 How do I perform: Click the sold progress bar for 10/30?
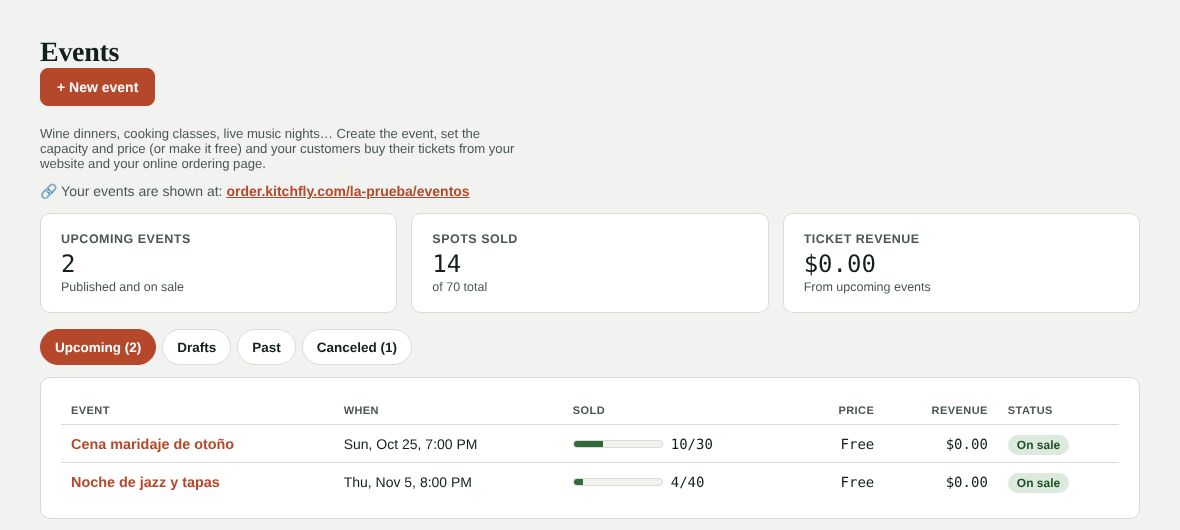618,444
